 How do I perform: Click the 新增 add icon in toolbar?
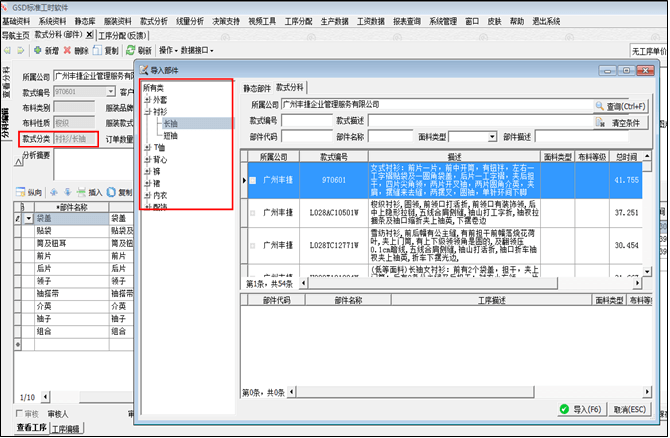tap(38, 50)
